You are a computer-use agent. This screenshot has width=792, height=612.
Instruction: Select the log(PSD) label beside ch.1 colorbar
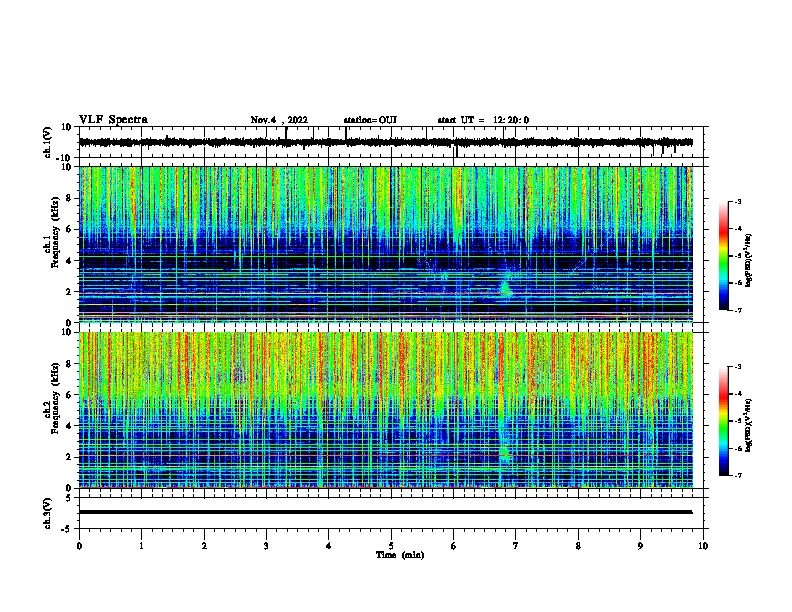[x=749, y=261]
